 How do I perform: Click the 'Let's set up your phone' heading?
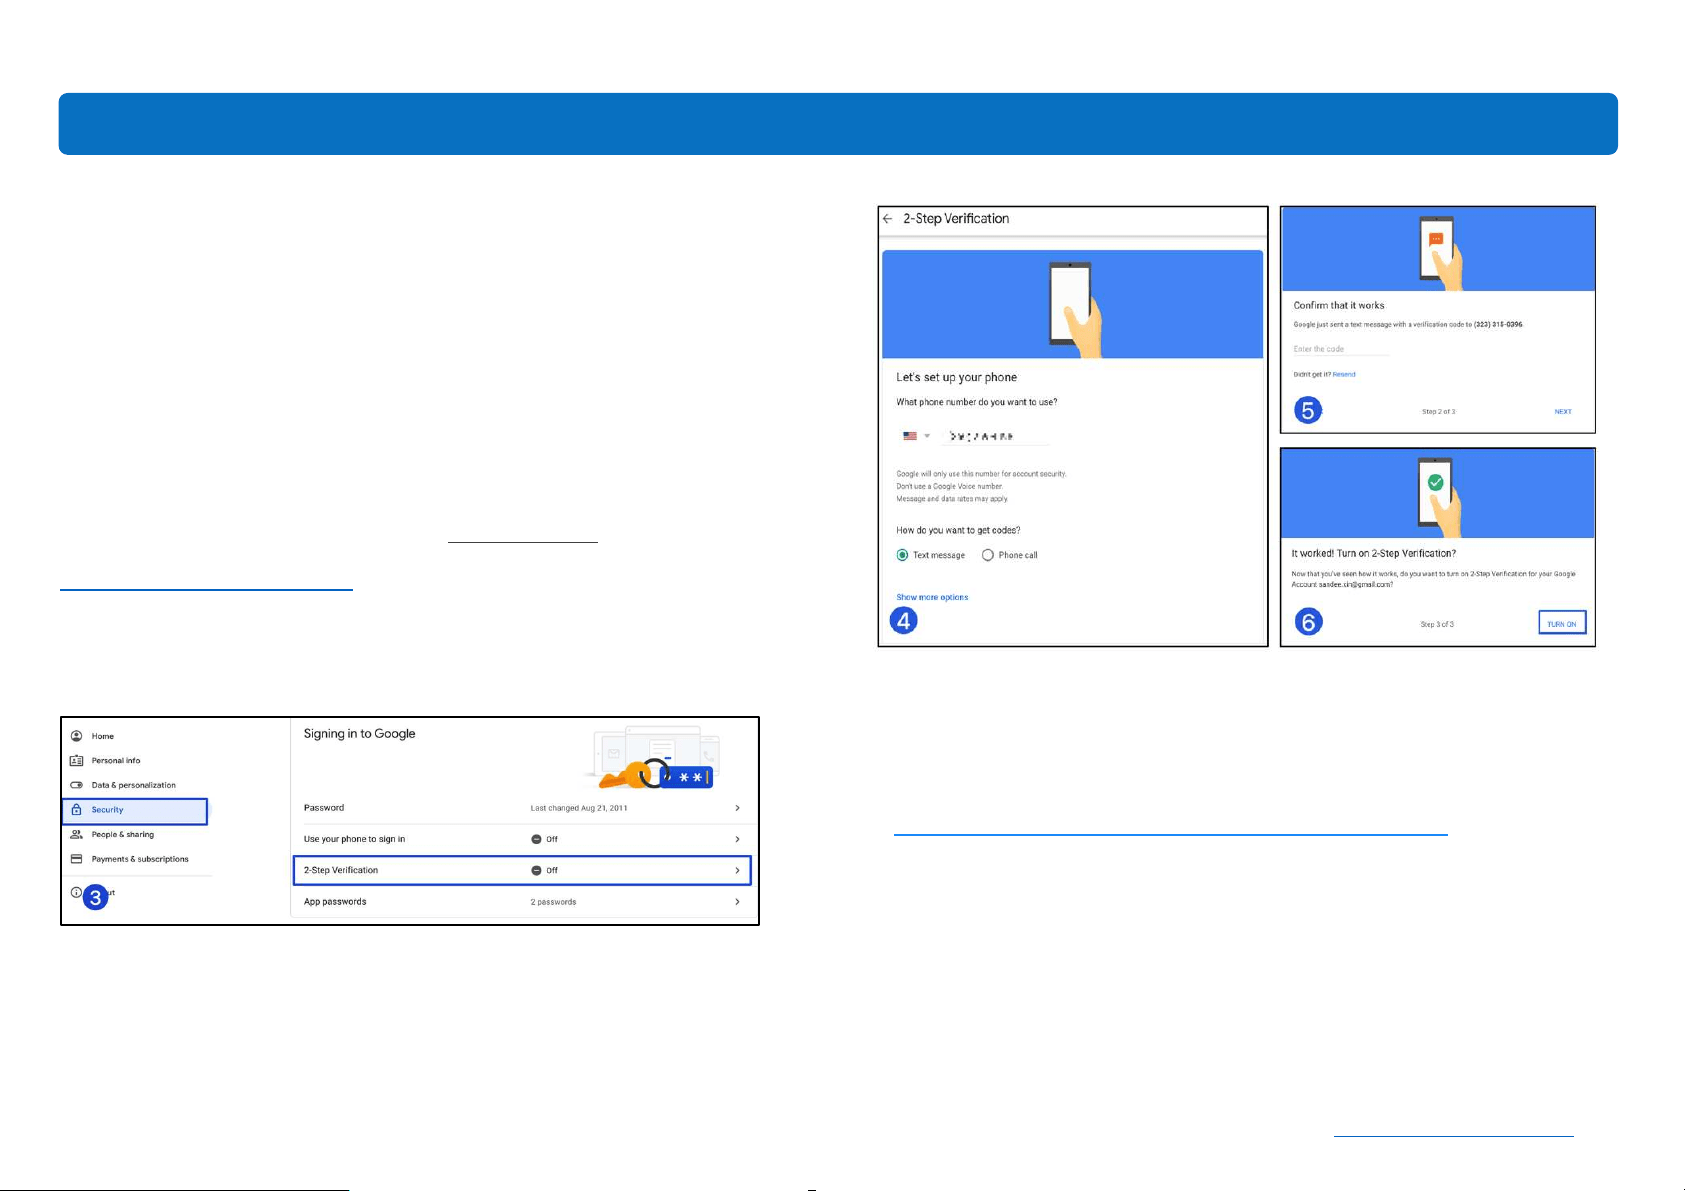[x=956, y=378]
